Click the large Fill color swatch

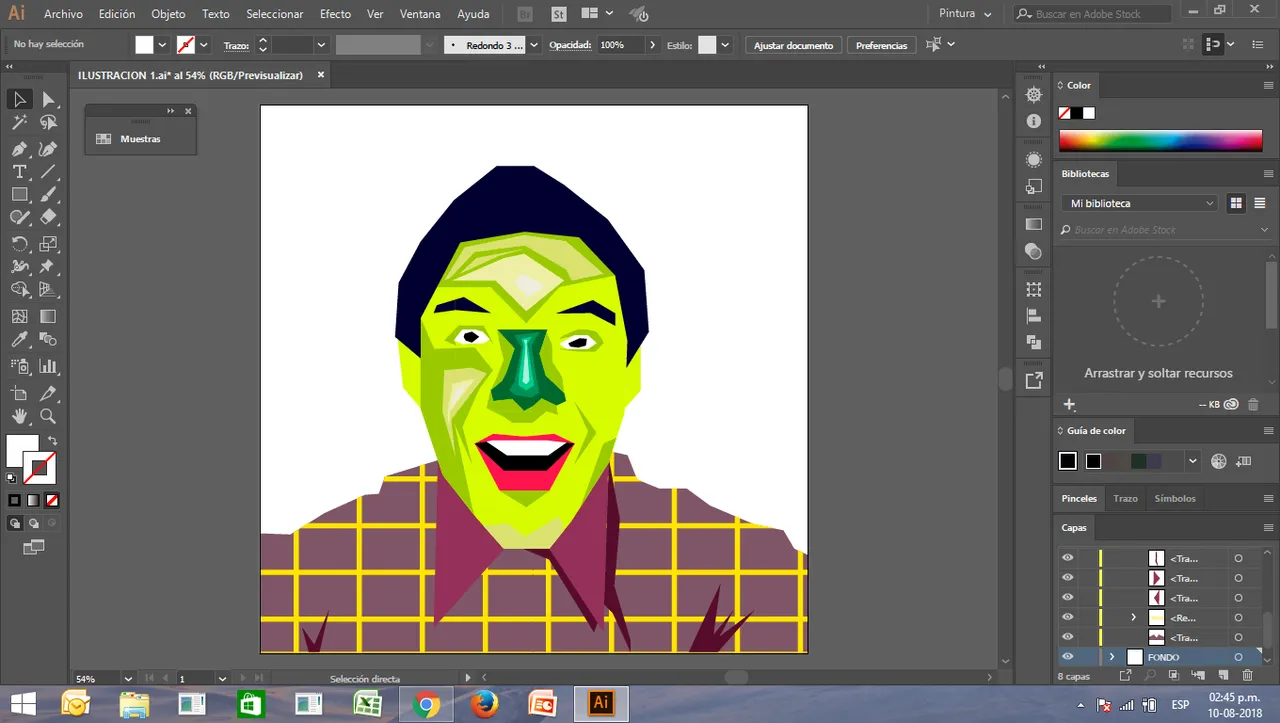click(22, 450)
